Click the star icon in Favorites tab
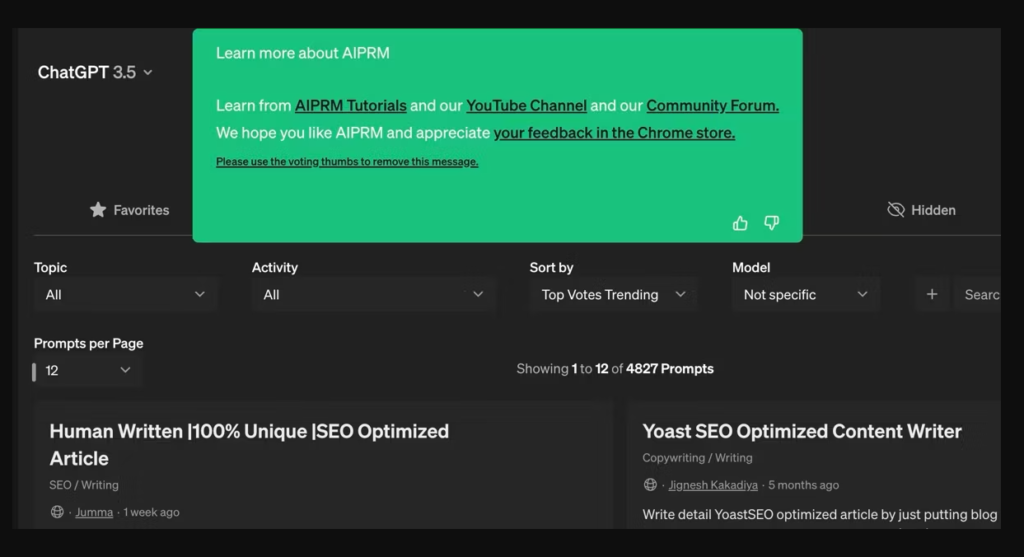Screen dimensions: 1024x557 [98, 210]
